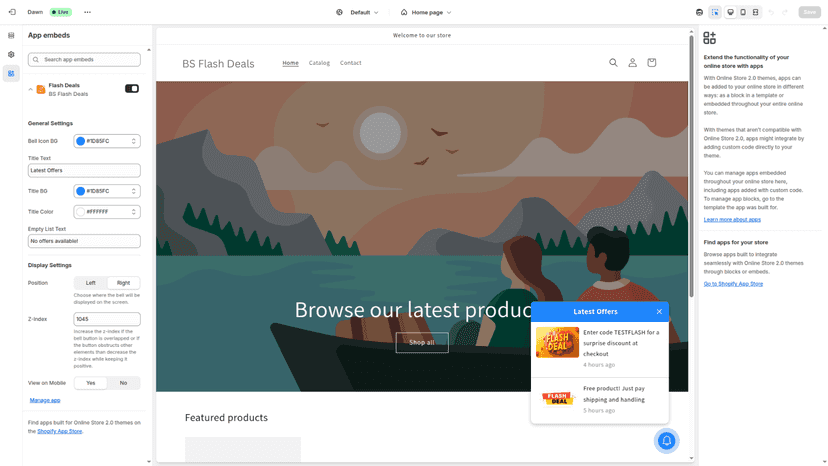Screen dimensions: 828x466
Task: Open the Default theme dropdown
Action: 357,12
